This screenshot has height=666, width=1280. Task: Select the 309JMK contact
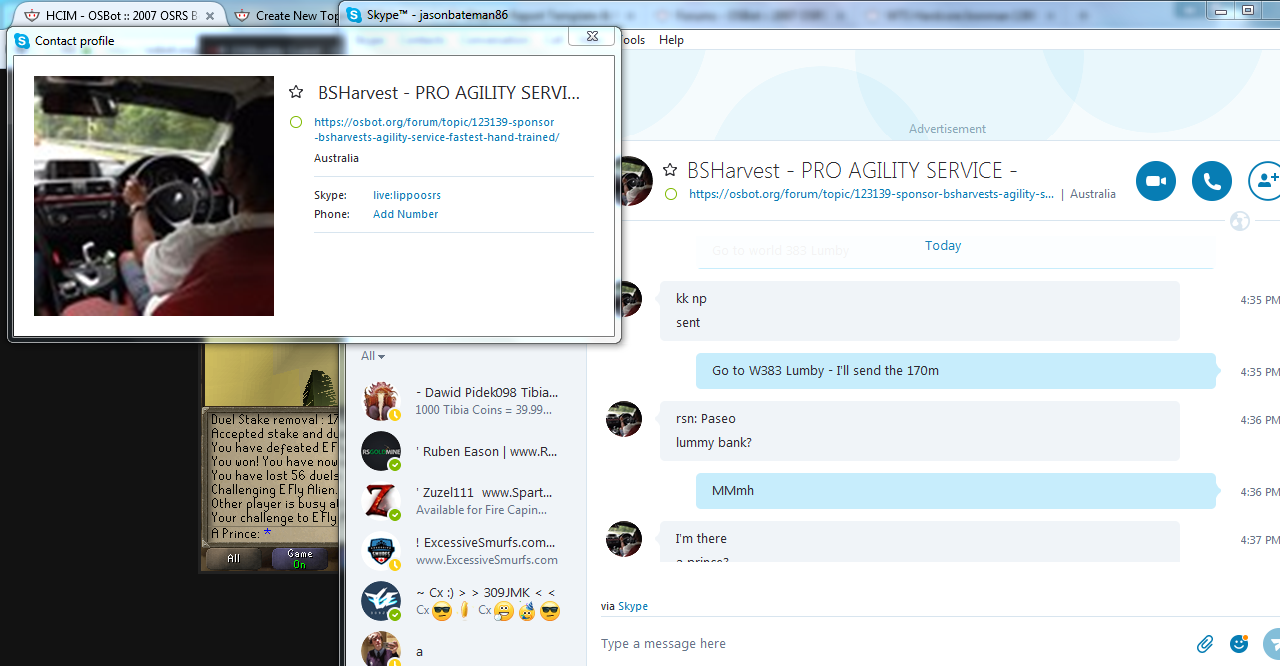click(464, 601)
